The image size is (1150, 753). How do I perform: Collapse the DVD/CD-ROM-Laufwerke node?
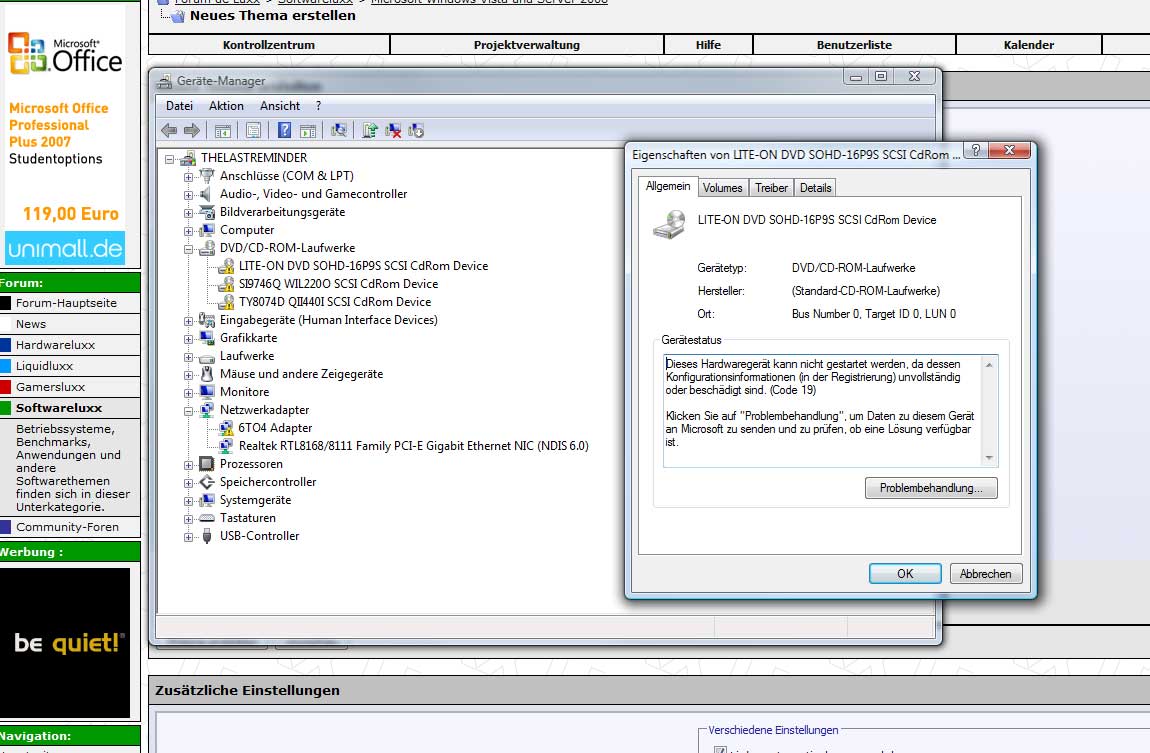point(188,249)
